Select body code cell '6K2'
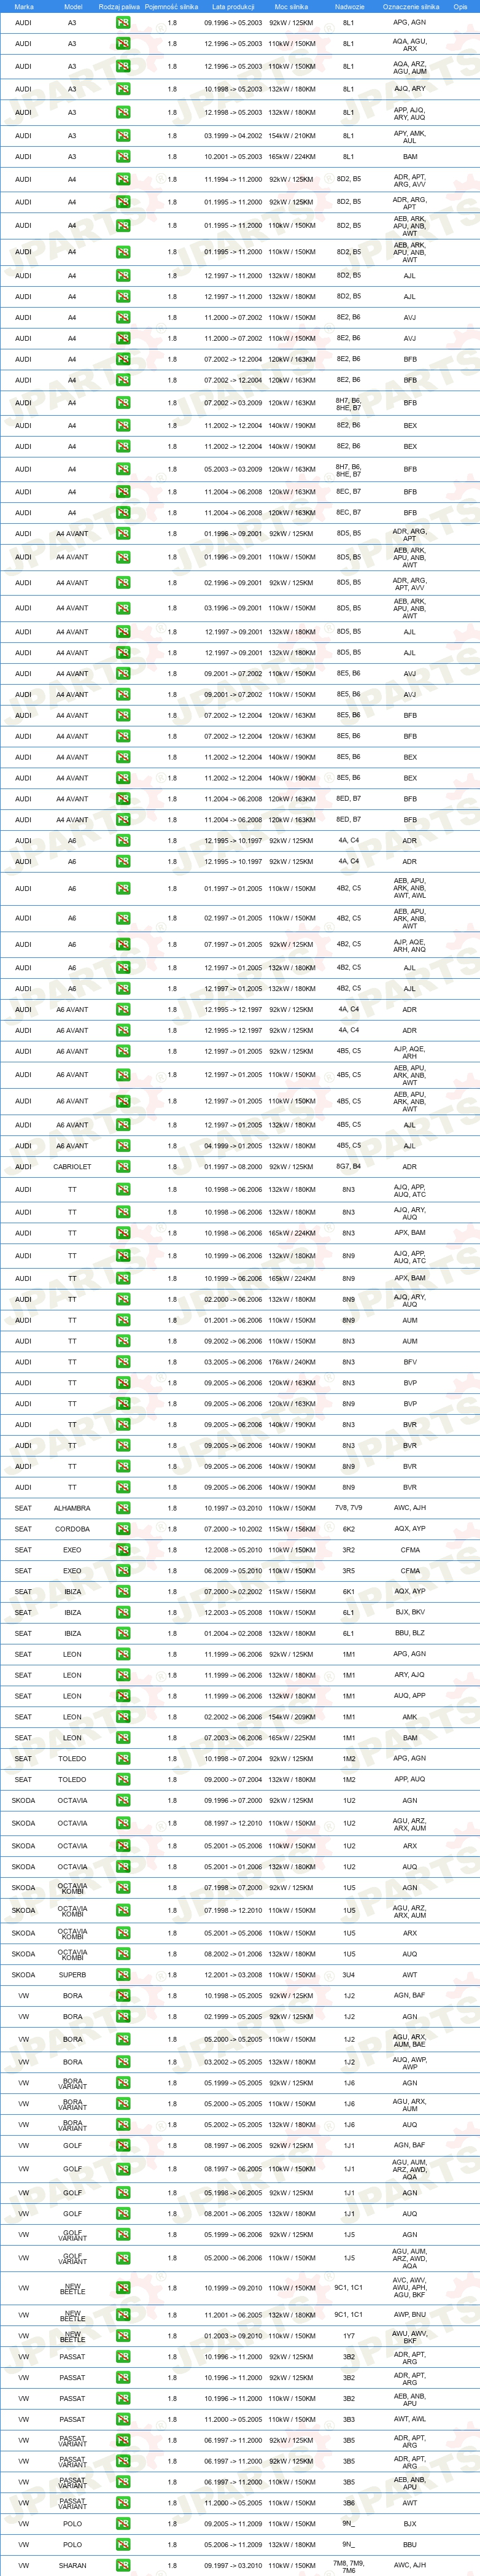 [x=349, y=1529]
